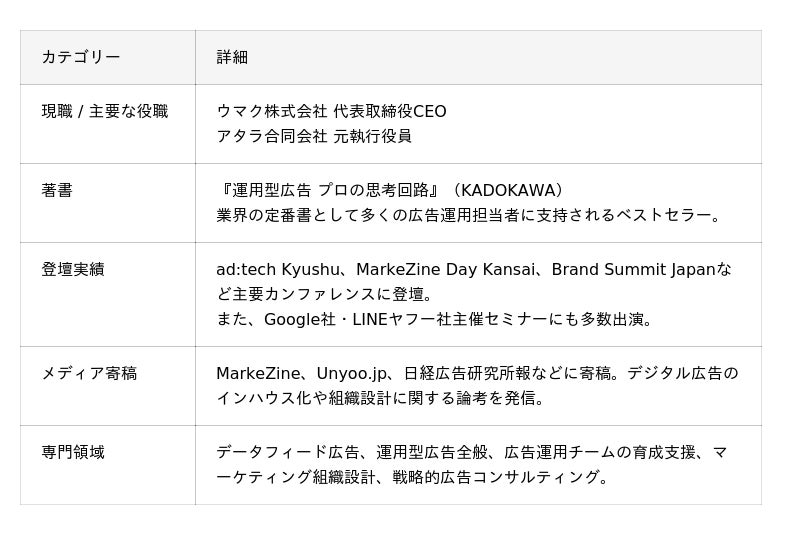
Task: Select the 専門領域 row label
Action: [x=73, y=452]
